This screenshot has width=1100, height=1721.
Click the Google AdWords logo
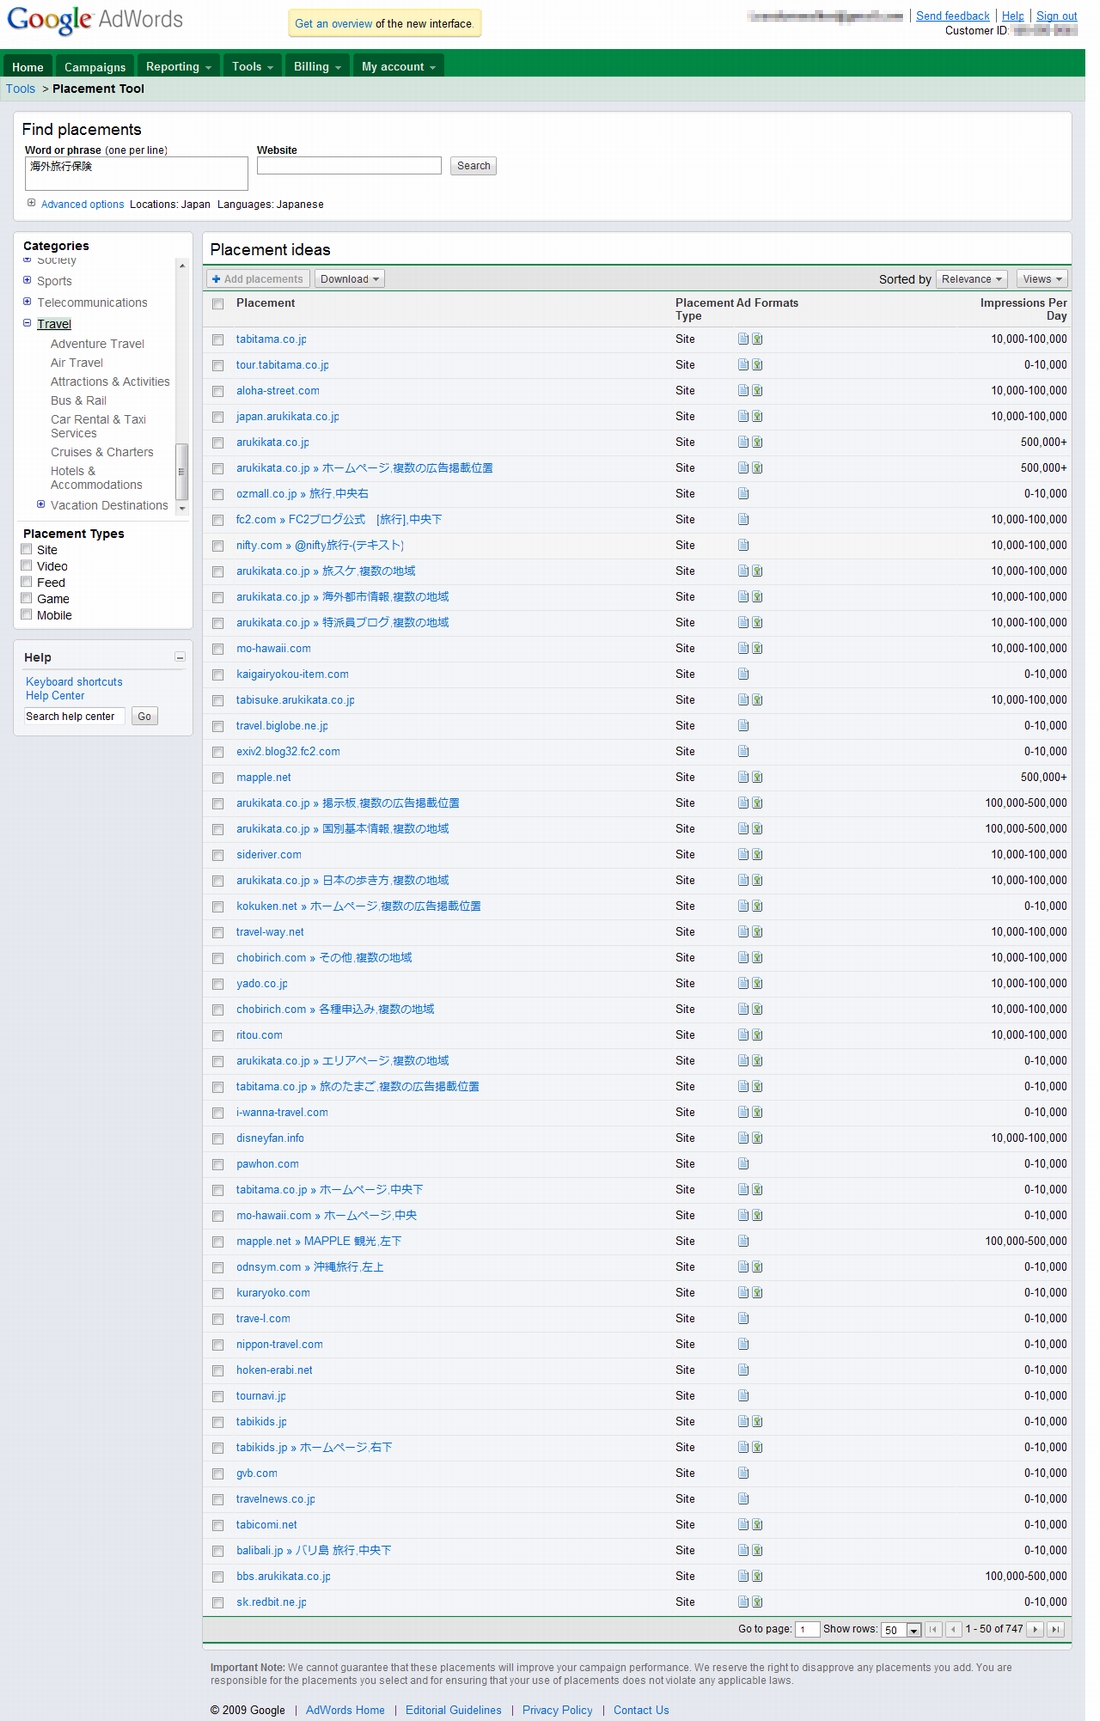(x=95, y=20)
